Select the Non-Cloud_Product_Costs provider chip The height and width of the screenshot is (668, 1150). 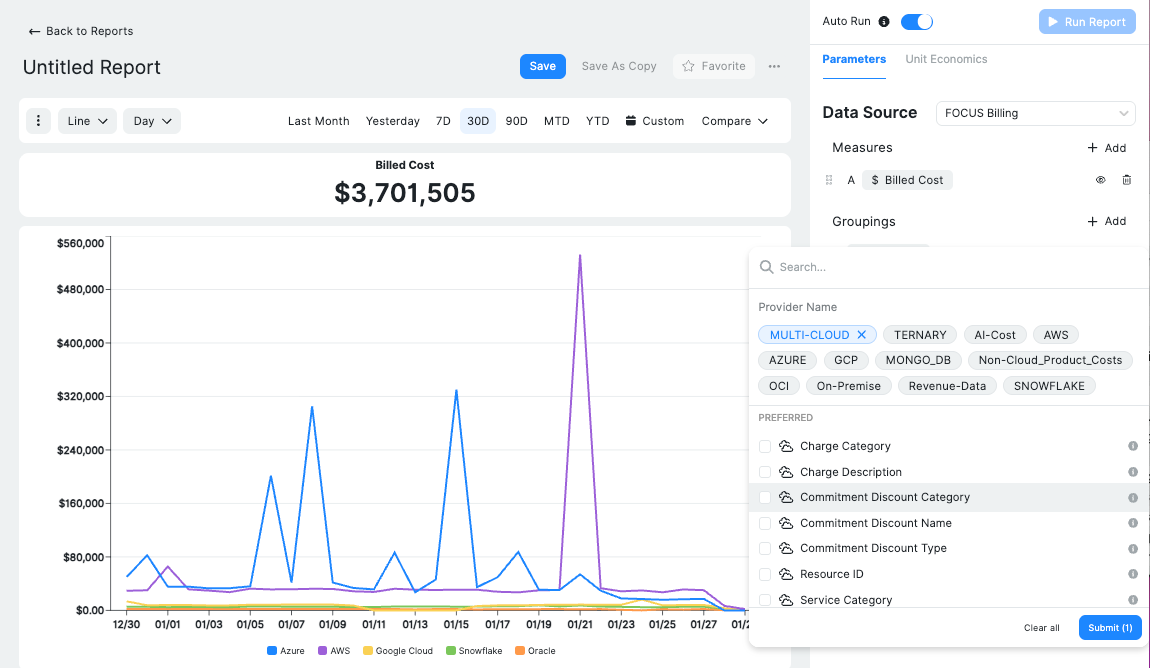point(1050,360)
